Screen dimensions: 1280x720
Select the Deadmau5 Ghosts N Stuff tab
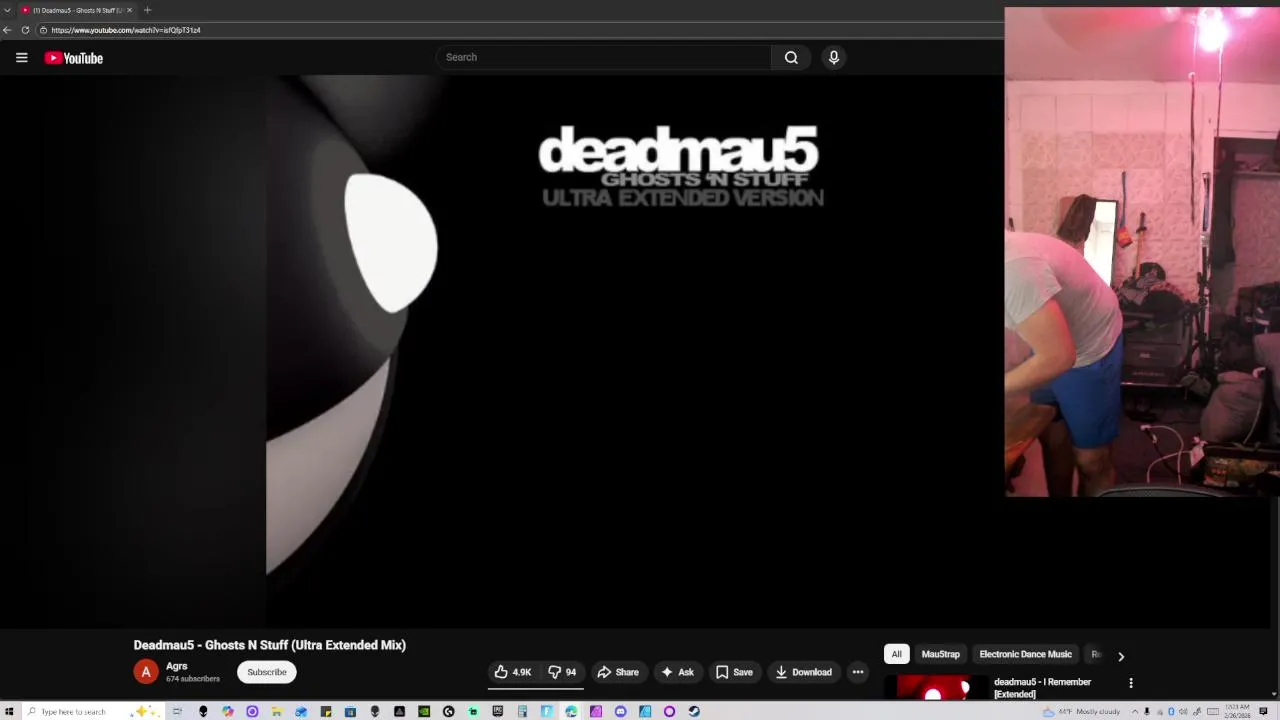(x=75, y=10)
